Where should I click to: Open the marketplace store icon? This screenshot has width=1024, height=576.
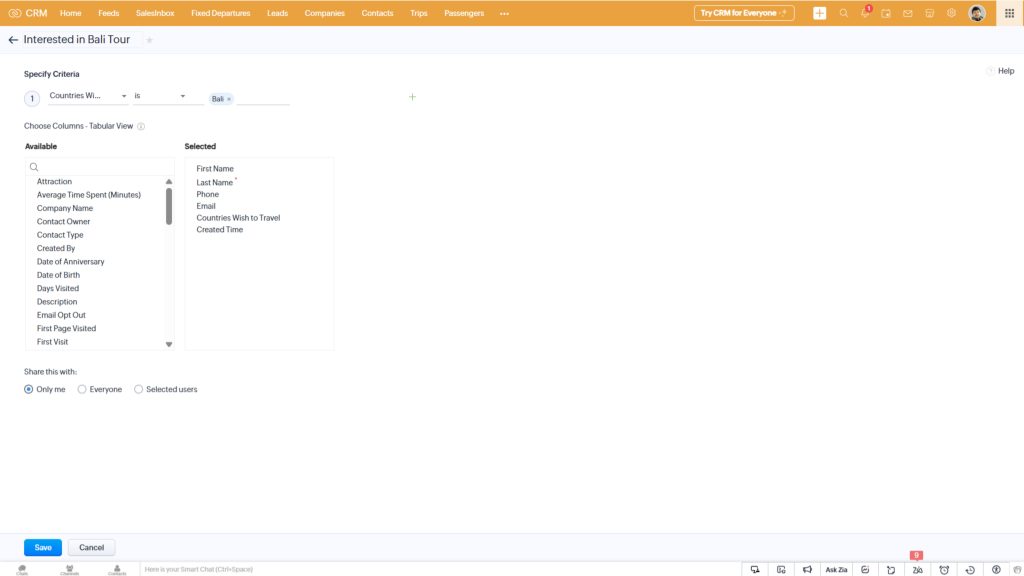[x=929, y=13]
